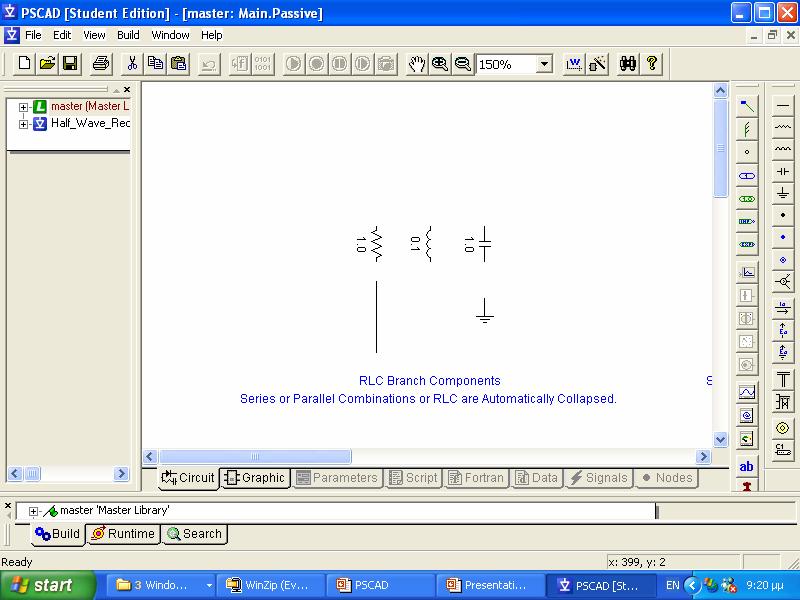Close the output pane with its X
The image size is (800, 600).
pyautogui.click(x=8, y=506)
